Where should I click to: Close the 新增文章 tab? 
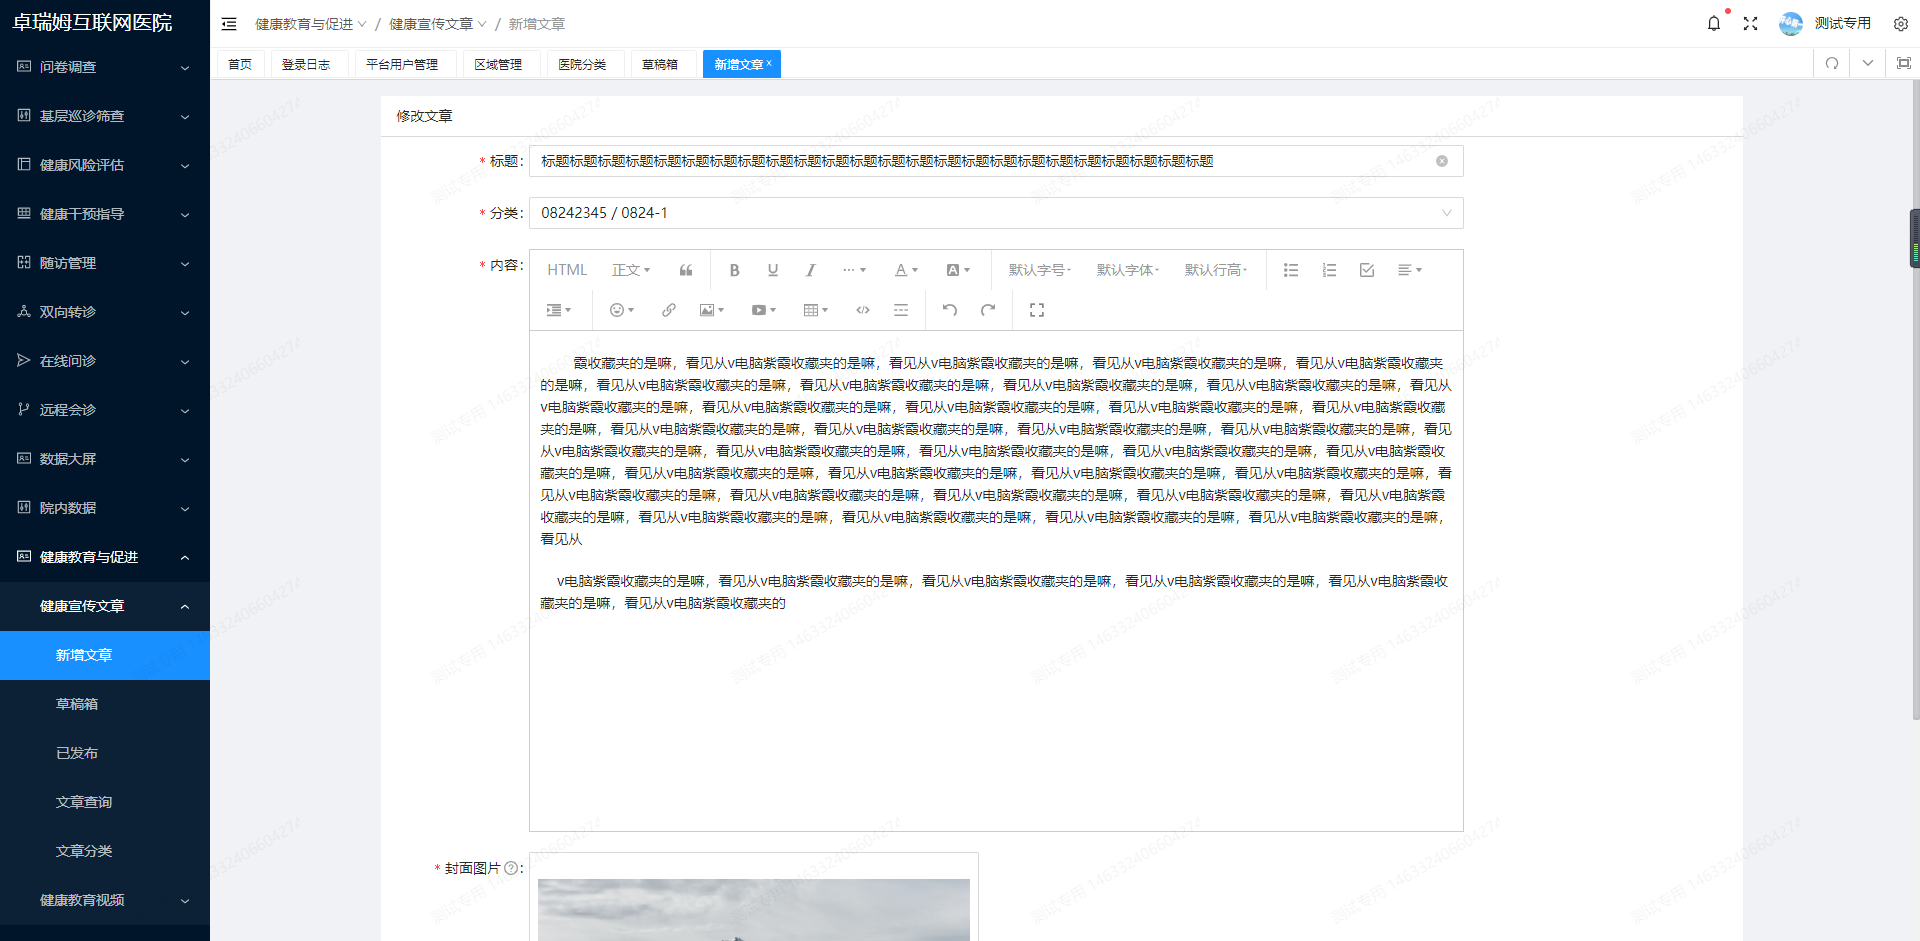[x=769, y=63]
